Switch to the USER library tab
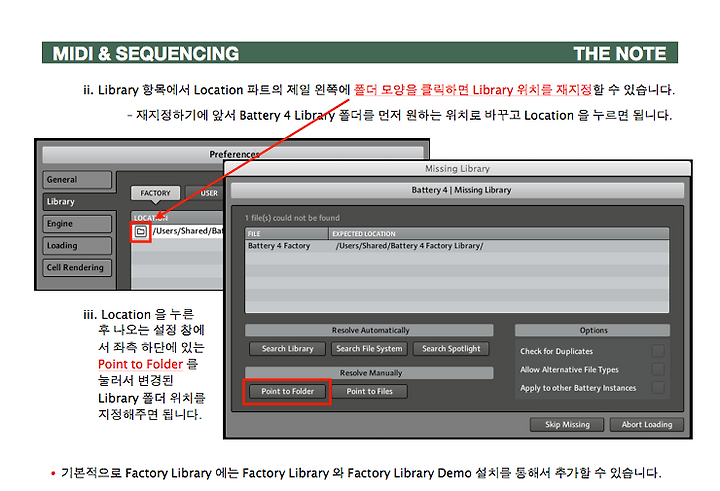 [x=205, y=193]
